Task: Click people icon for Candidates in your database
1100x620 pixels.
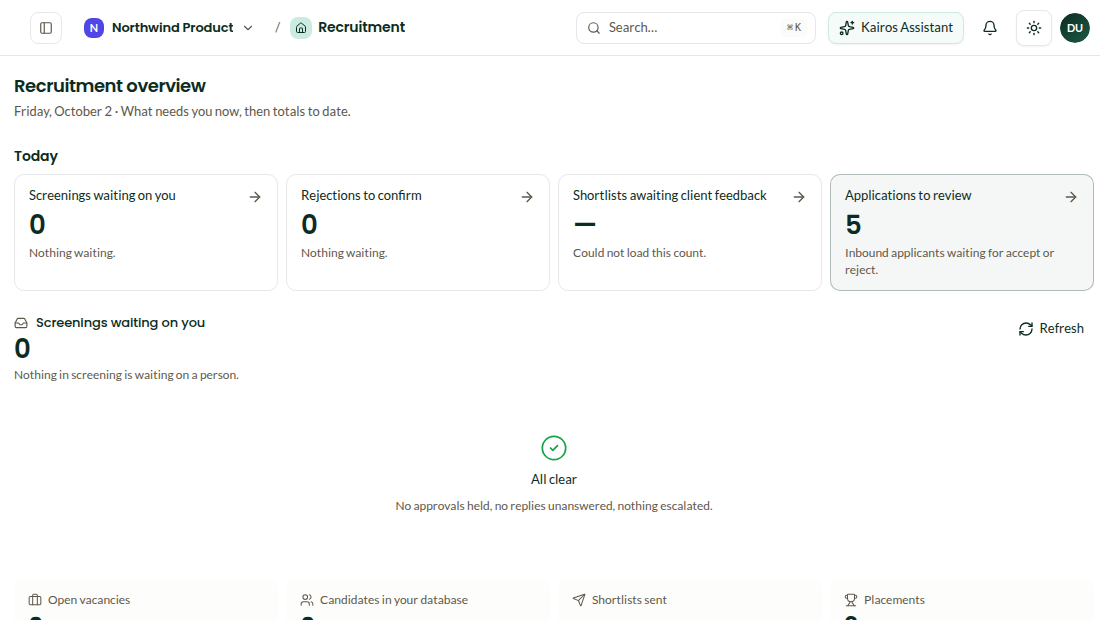Action: pos(307,600)
